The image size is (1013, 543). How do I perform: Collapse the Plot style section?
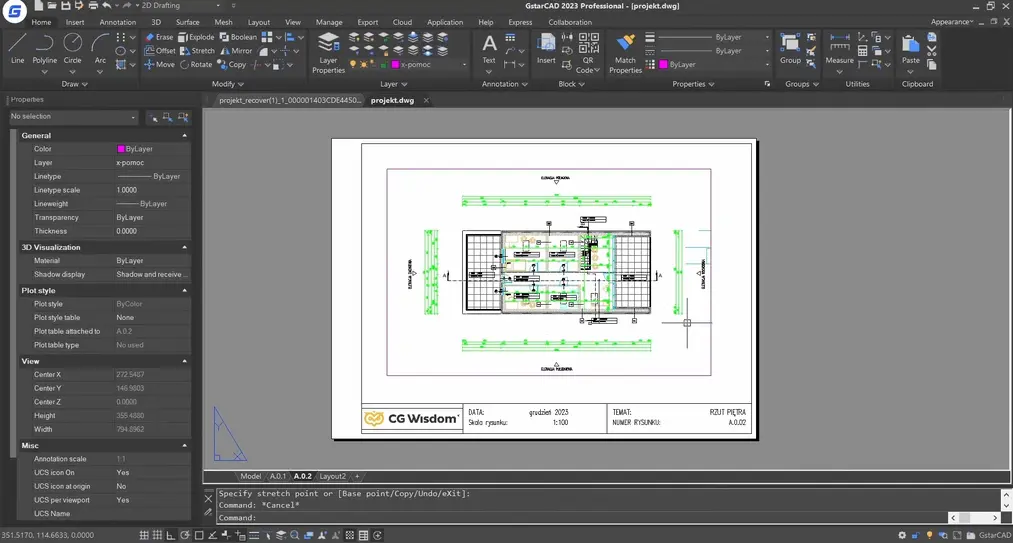185,291
